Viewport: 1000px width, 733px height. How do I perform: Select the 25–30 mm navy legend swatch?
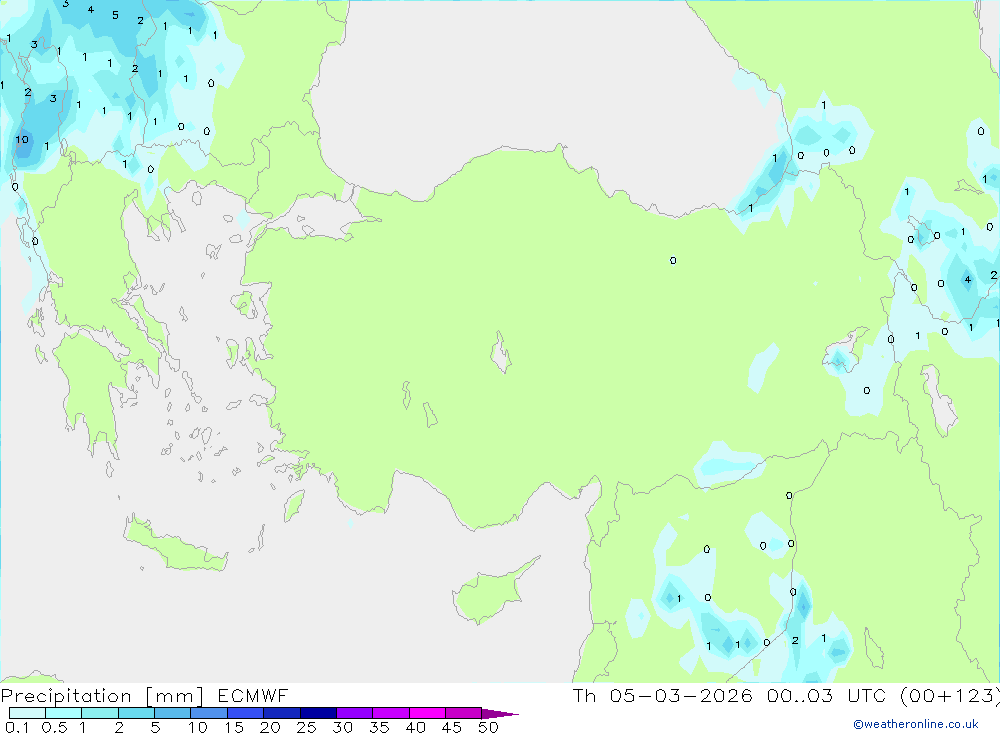[x=318, y=713]
